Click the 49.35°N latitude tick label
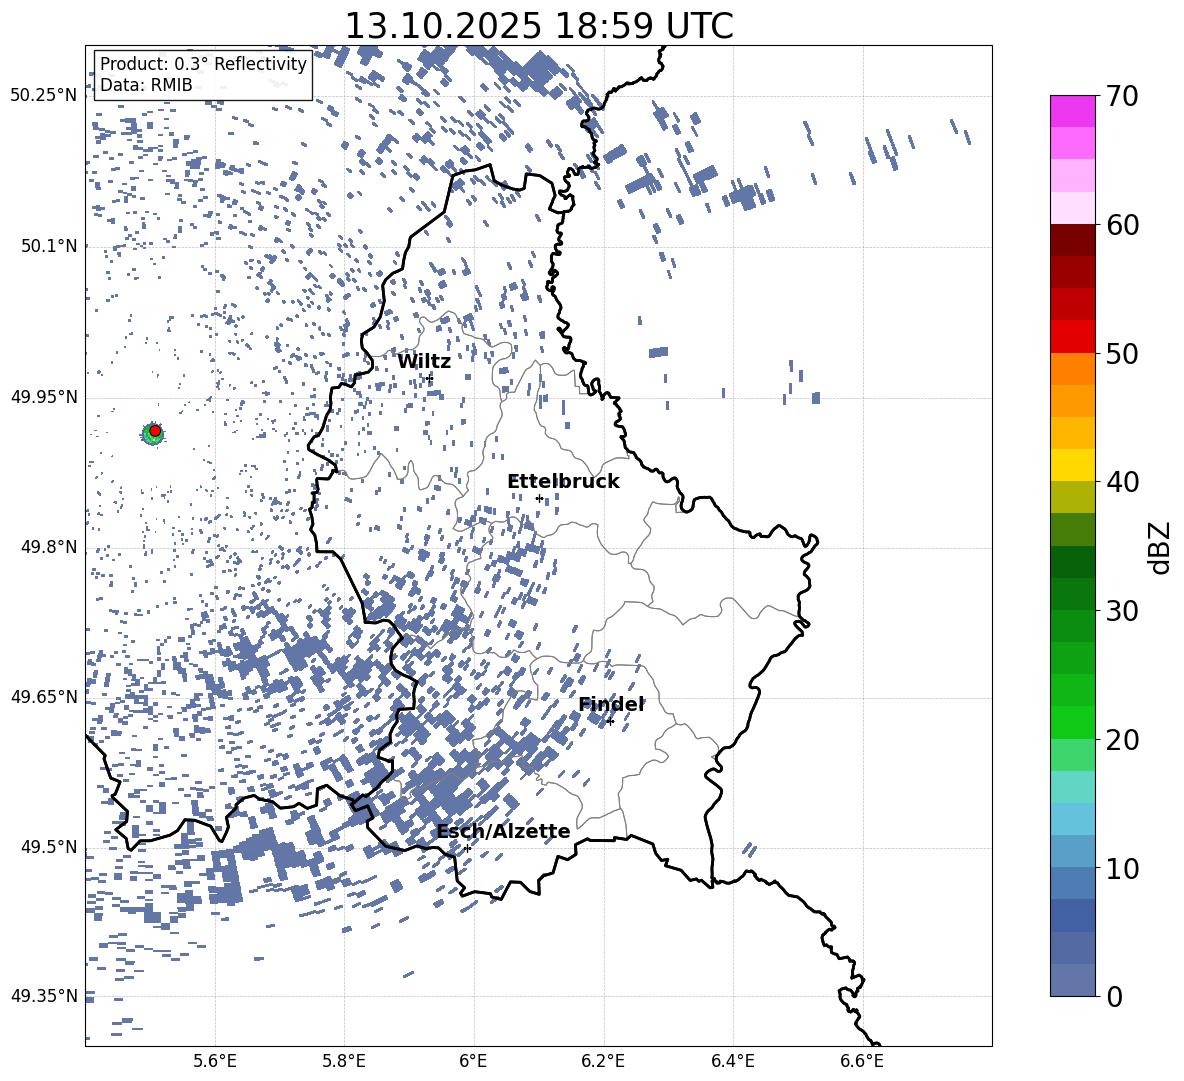The image size is (1184, 1081). click(x=44, y=996)
